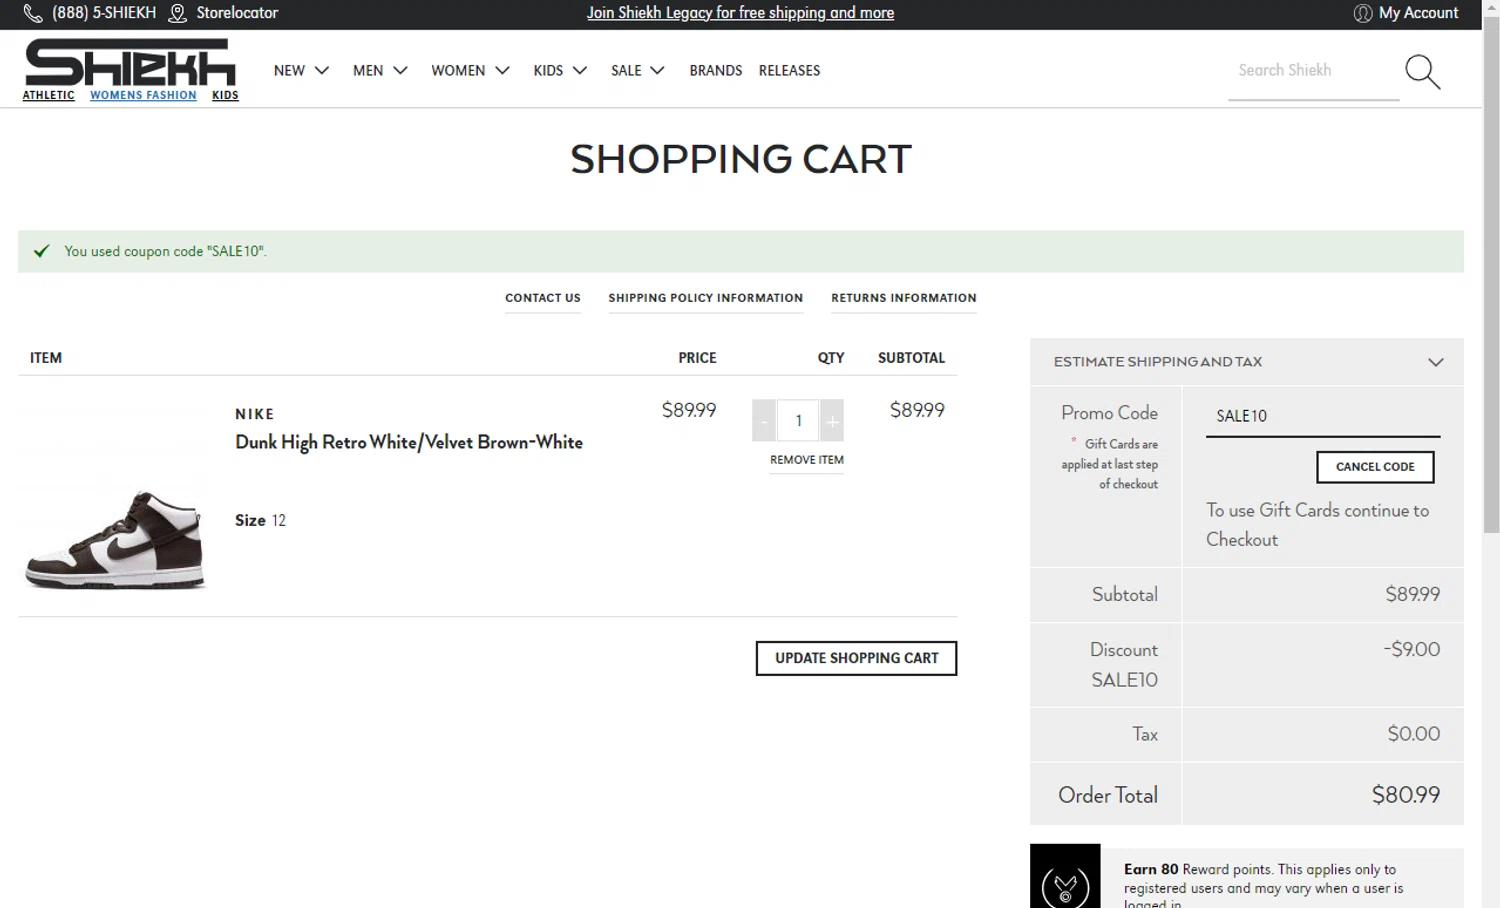Image resolution: width=1500 pixels, height=908 pixels.
Task: Click the Storelocator link text
Action: tap(237, 13)
